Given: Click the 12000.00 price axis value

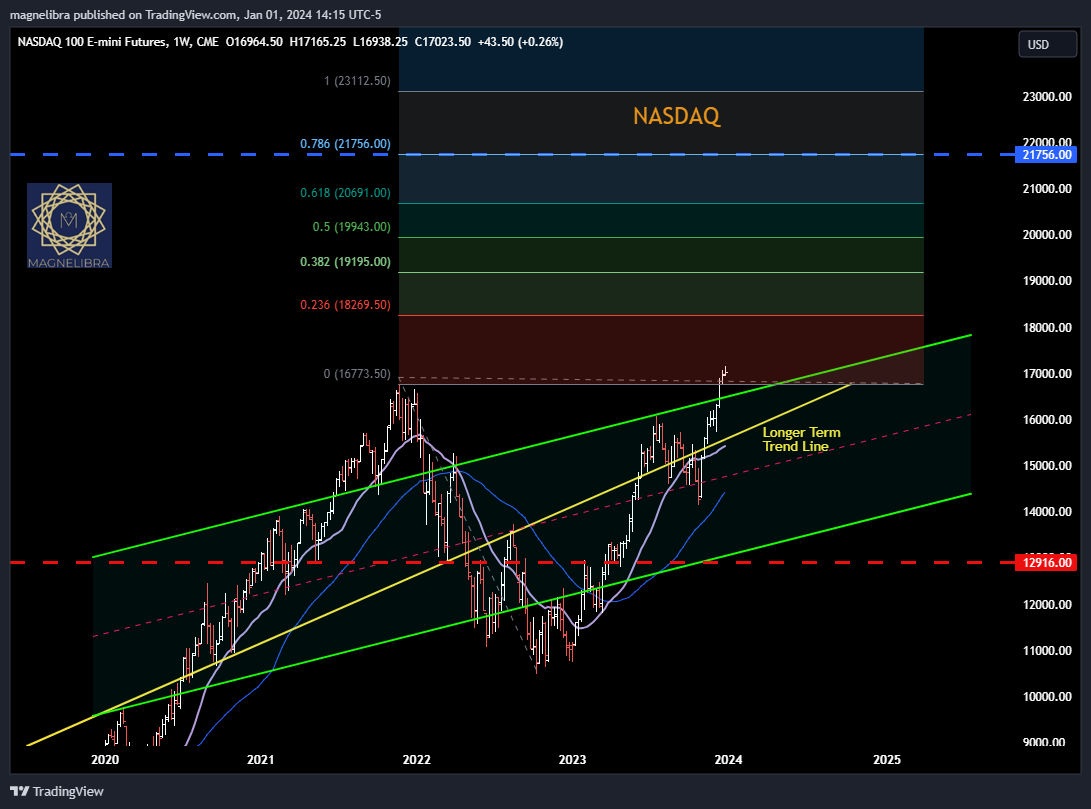Looking at the screenshot, I should 1047,604.
